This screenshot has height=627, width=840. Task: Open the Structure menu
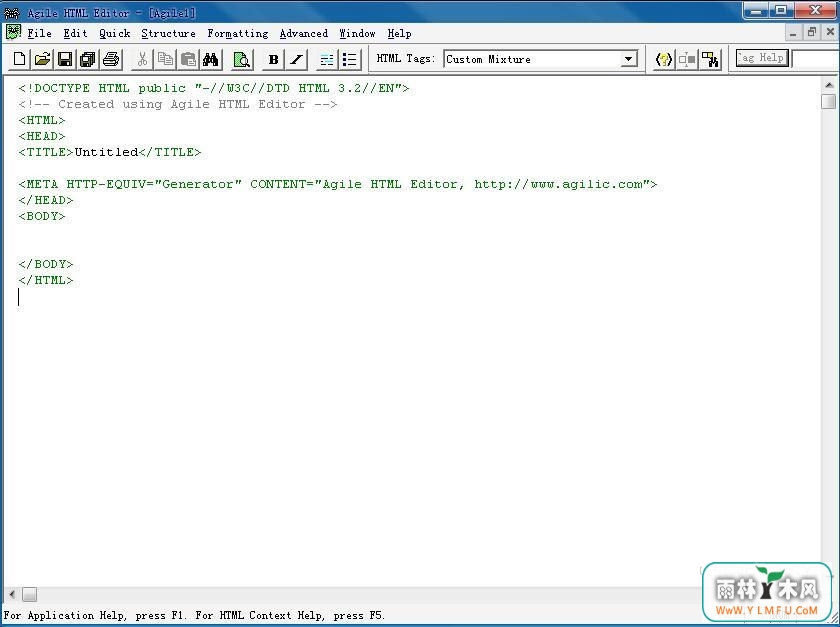pyautogui.click(x=168, y=33)
